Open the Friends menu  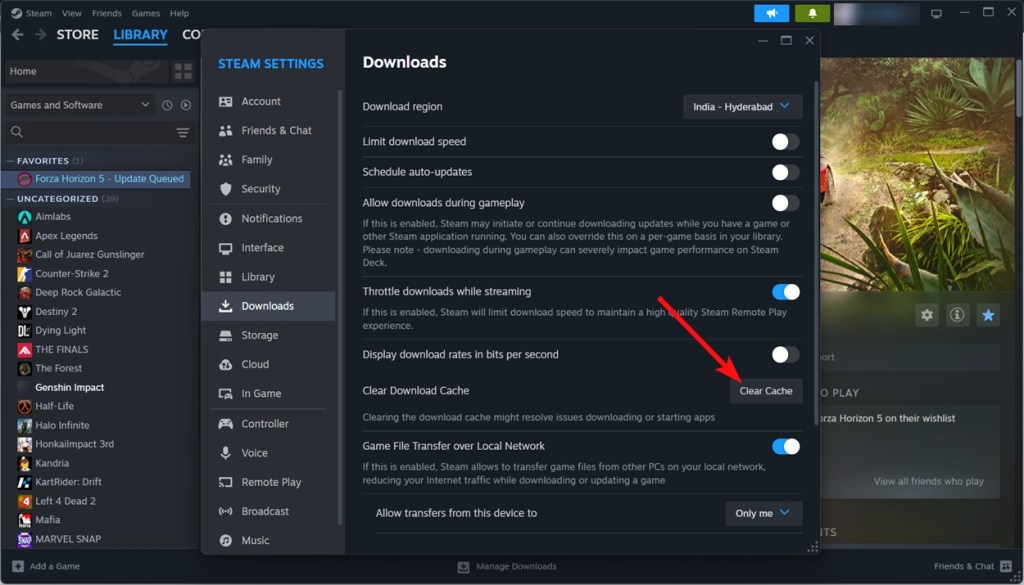tap(106, 13)
